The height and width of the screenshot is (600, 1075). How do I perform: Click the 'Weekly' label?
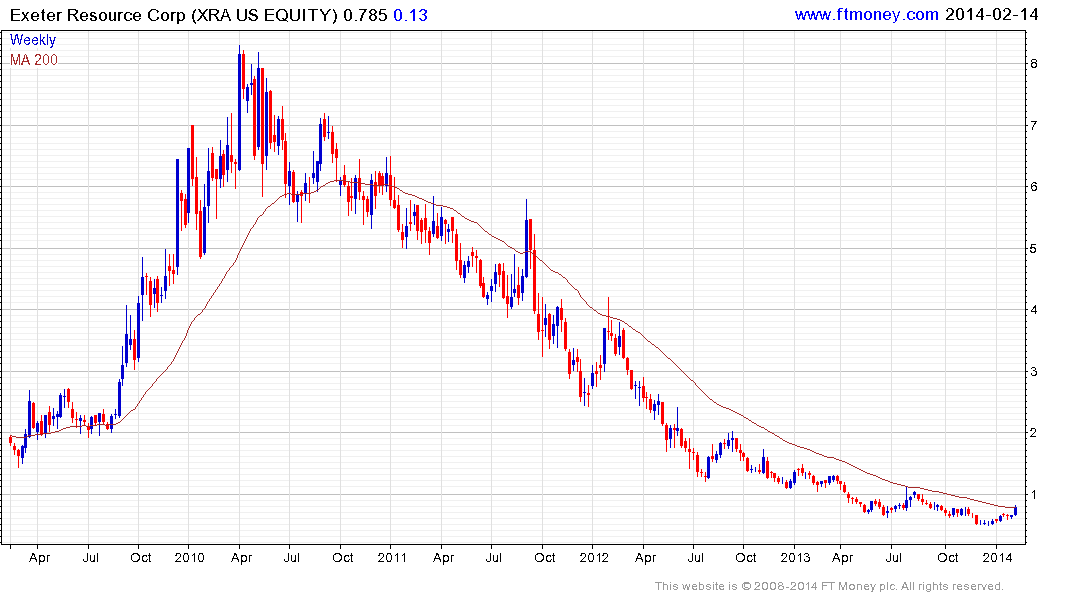point(33,40)
